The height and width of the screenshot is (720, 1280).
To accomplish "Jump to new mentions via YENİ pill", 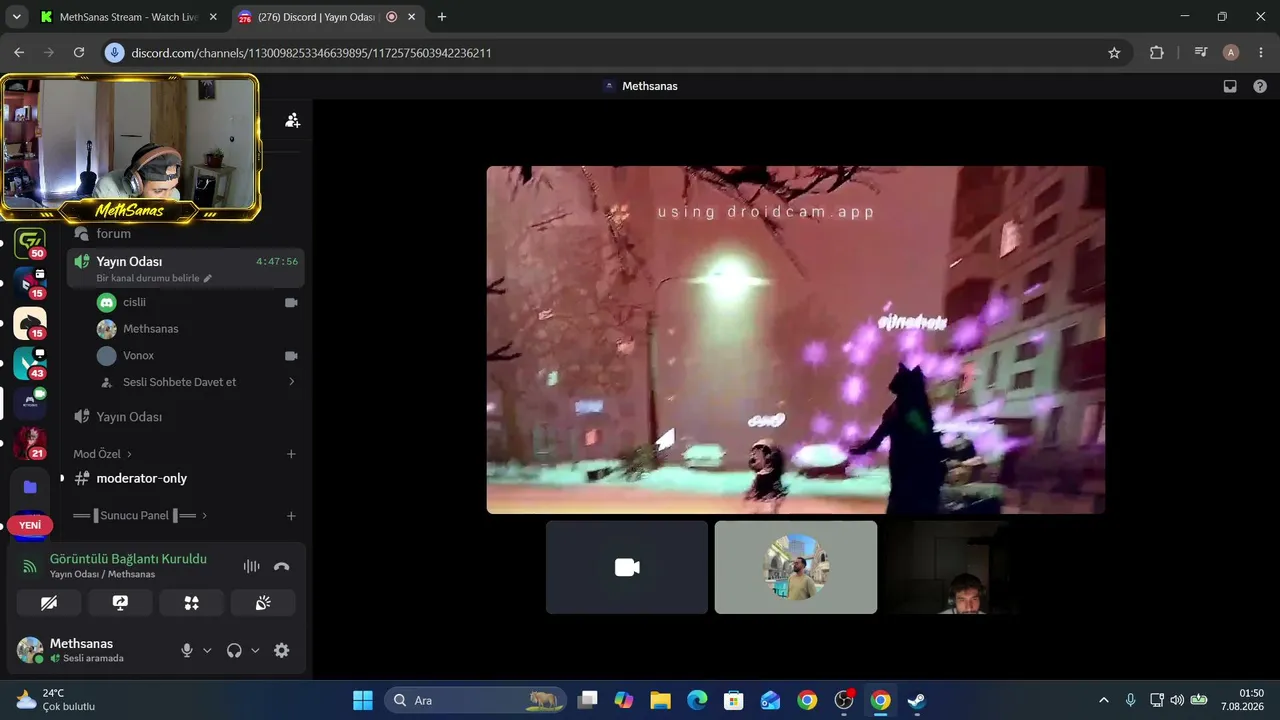I will [x=30, y=525].
